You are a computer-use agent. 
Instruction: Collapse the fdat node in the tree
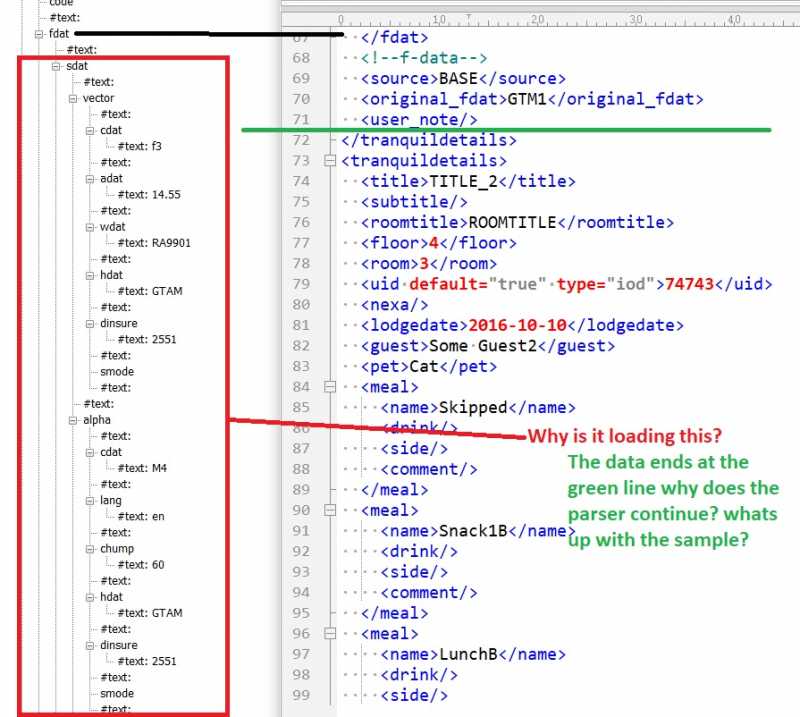40,34
